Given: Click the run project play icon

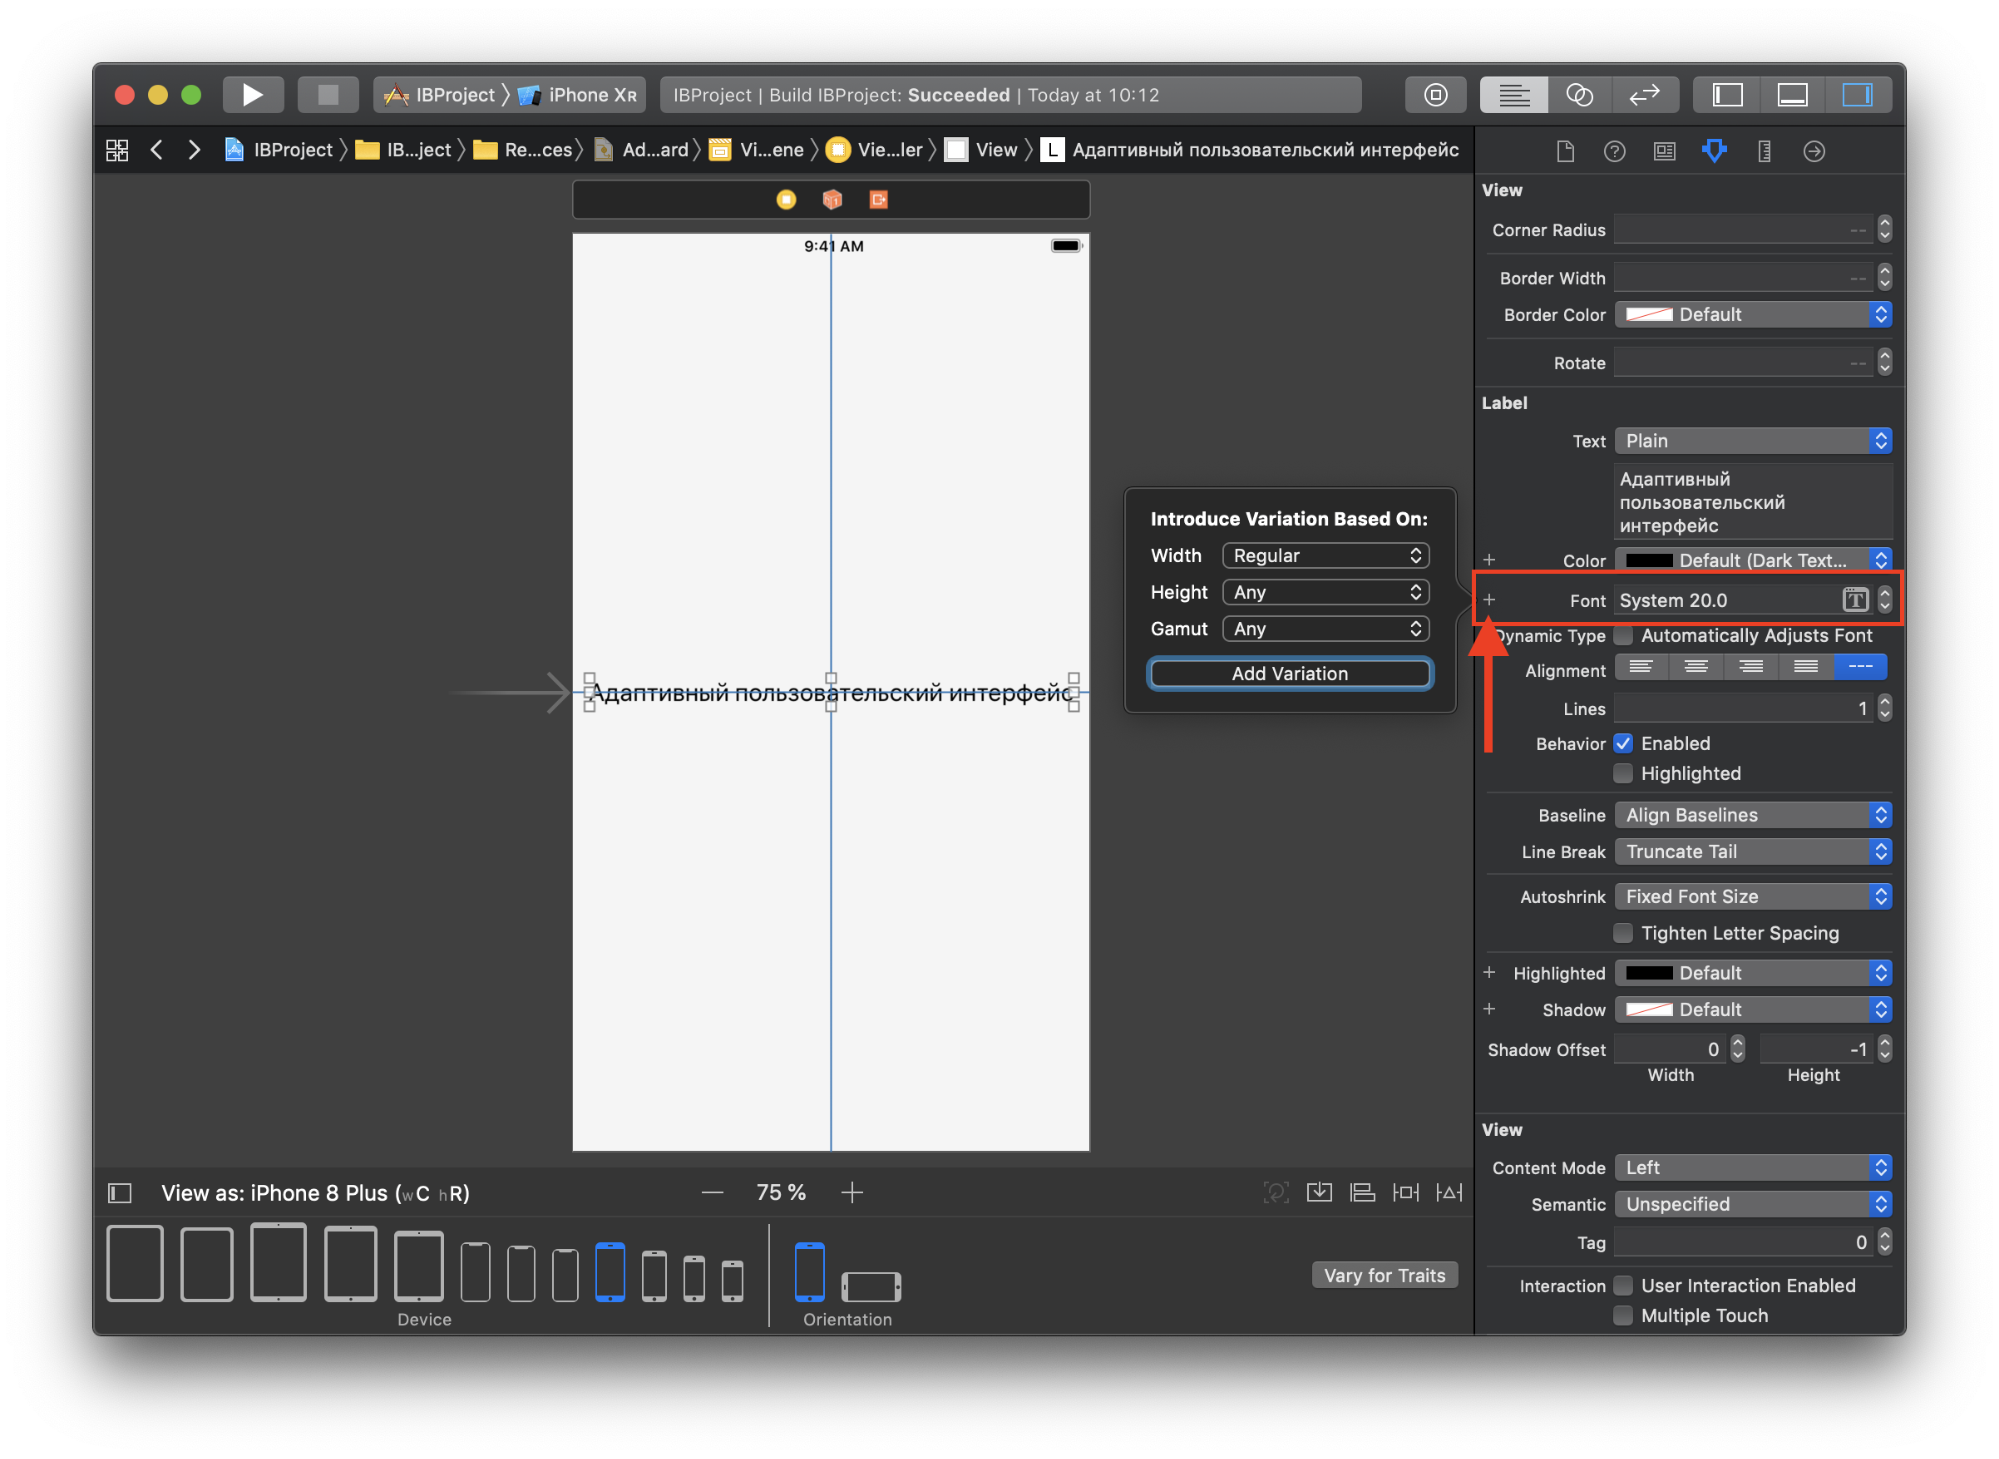Looking at the screenshot, I should 253,95.
